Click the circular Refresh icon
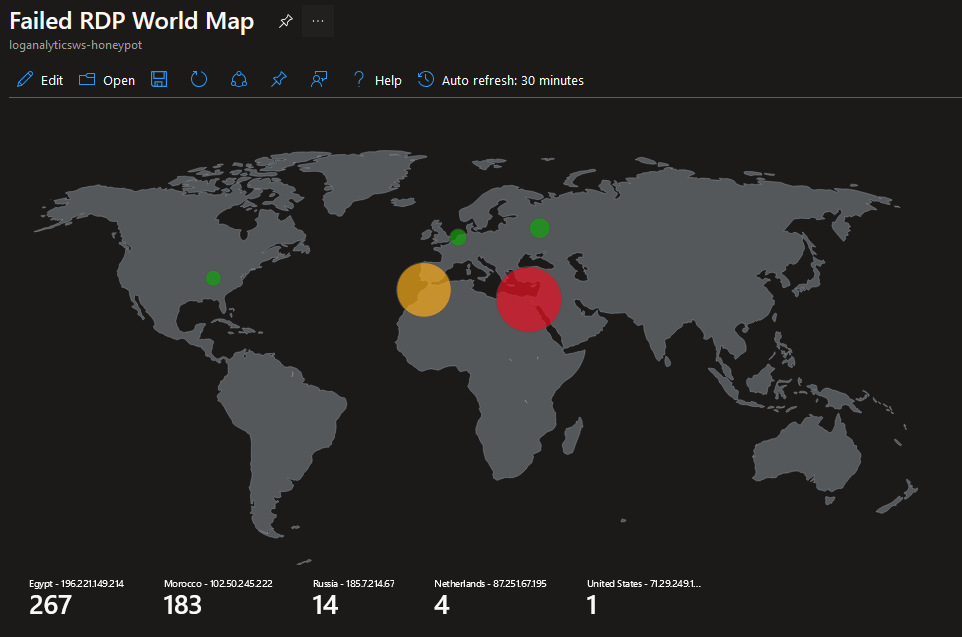This screenshot has width=962, height=637. (199, 79)
